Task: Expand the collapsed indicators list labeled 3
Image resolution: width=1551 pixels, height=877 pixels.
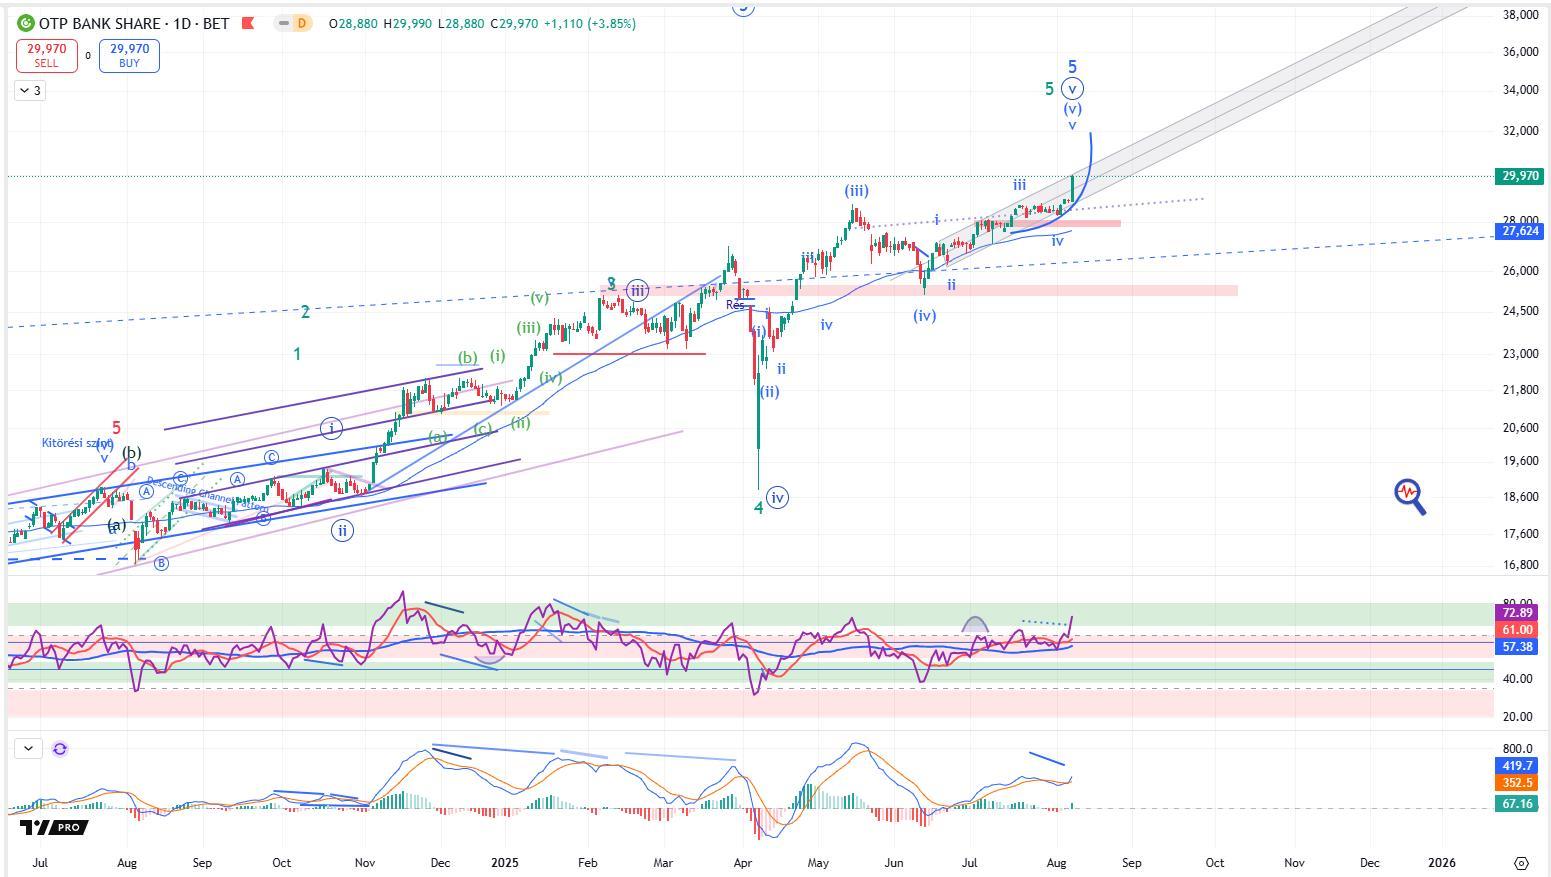Action: [29, 91]
